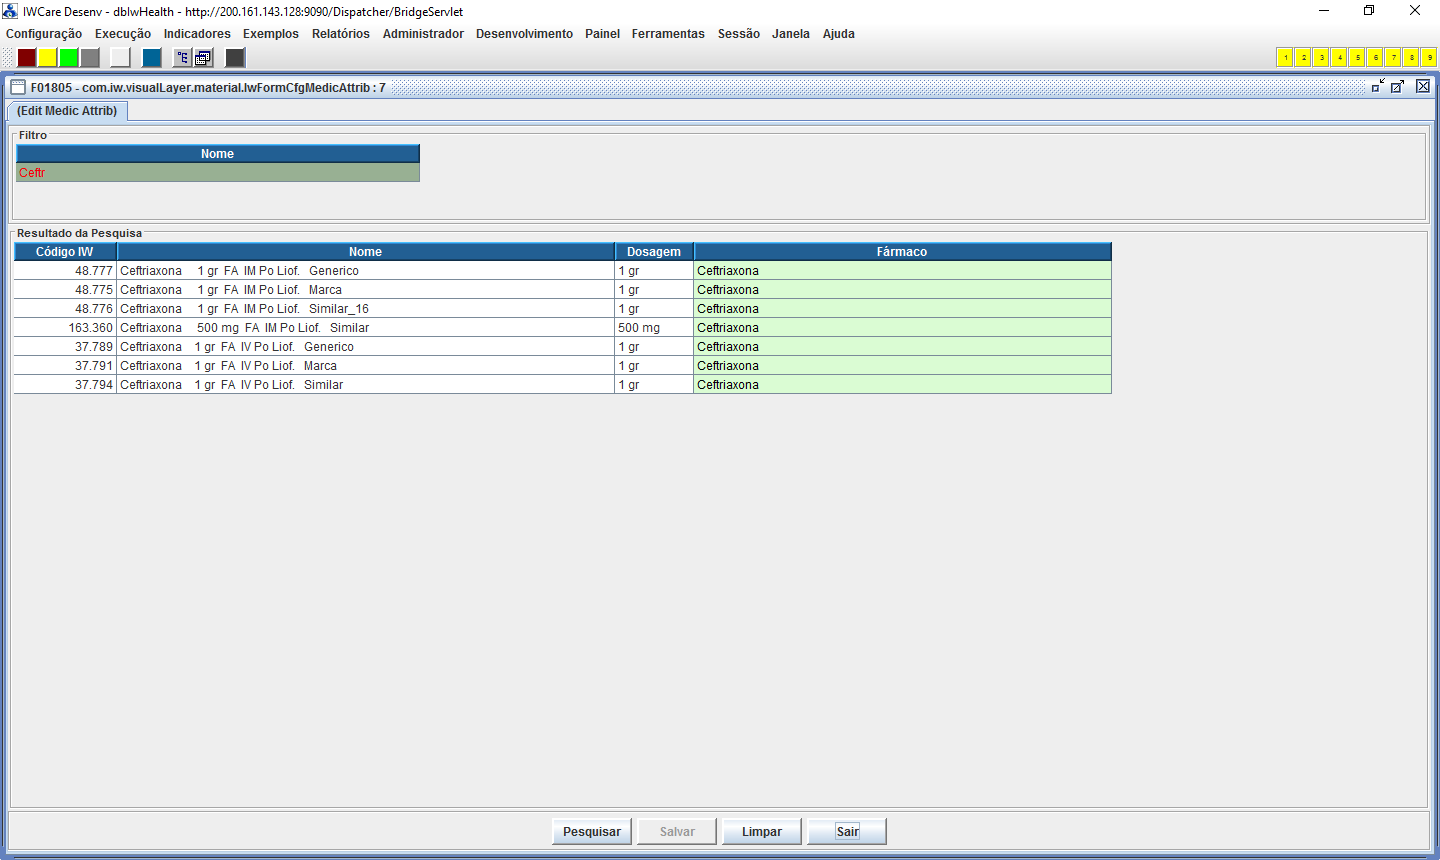This screenshot has width=1440, height=860.
Task: Open the Relatórios menu
Action: [340, 34]
